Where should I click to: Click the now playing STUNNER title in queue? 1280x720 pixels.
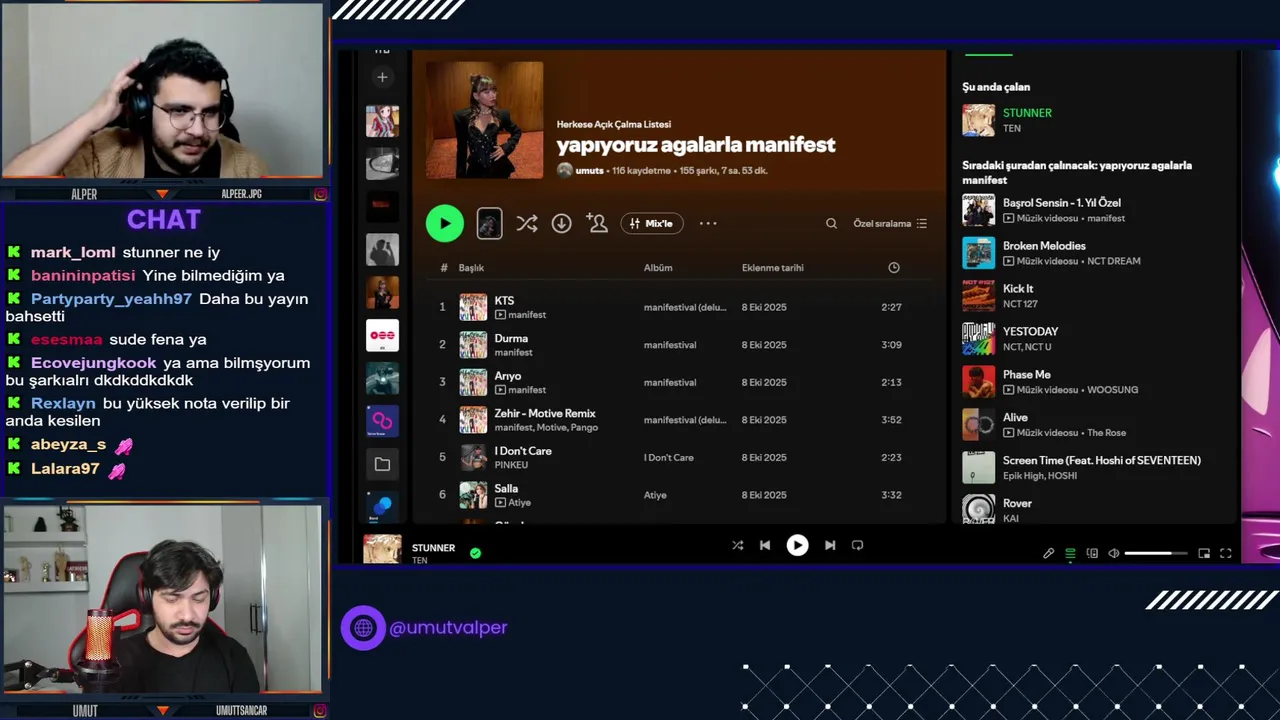[x=1027, y=113]
